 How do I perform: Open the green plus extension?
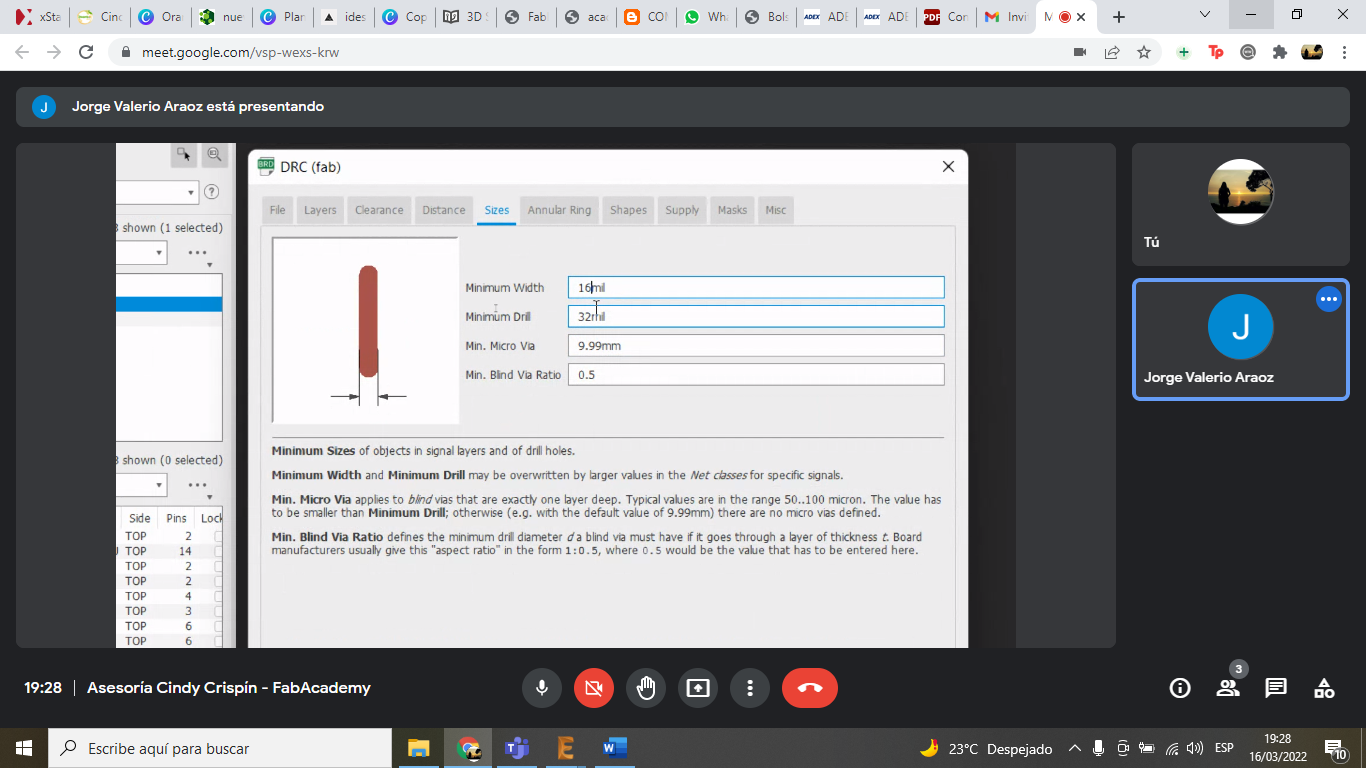click(1184, 52)
